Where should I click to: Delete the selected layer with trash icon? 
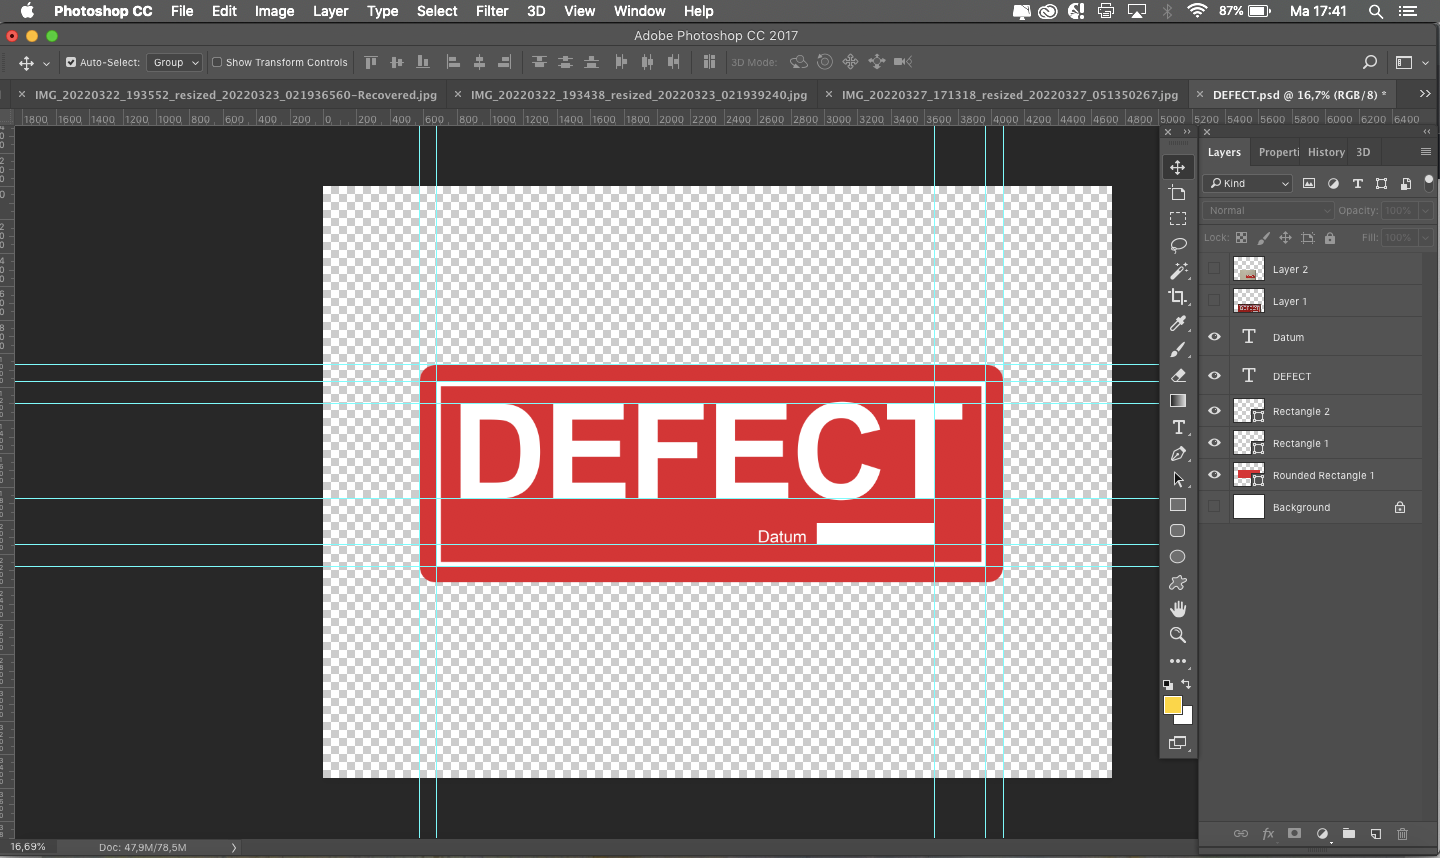(1402, 833)
